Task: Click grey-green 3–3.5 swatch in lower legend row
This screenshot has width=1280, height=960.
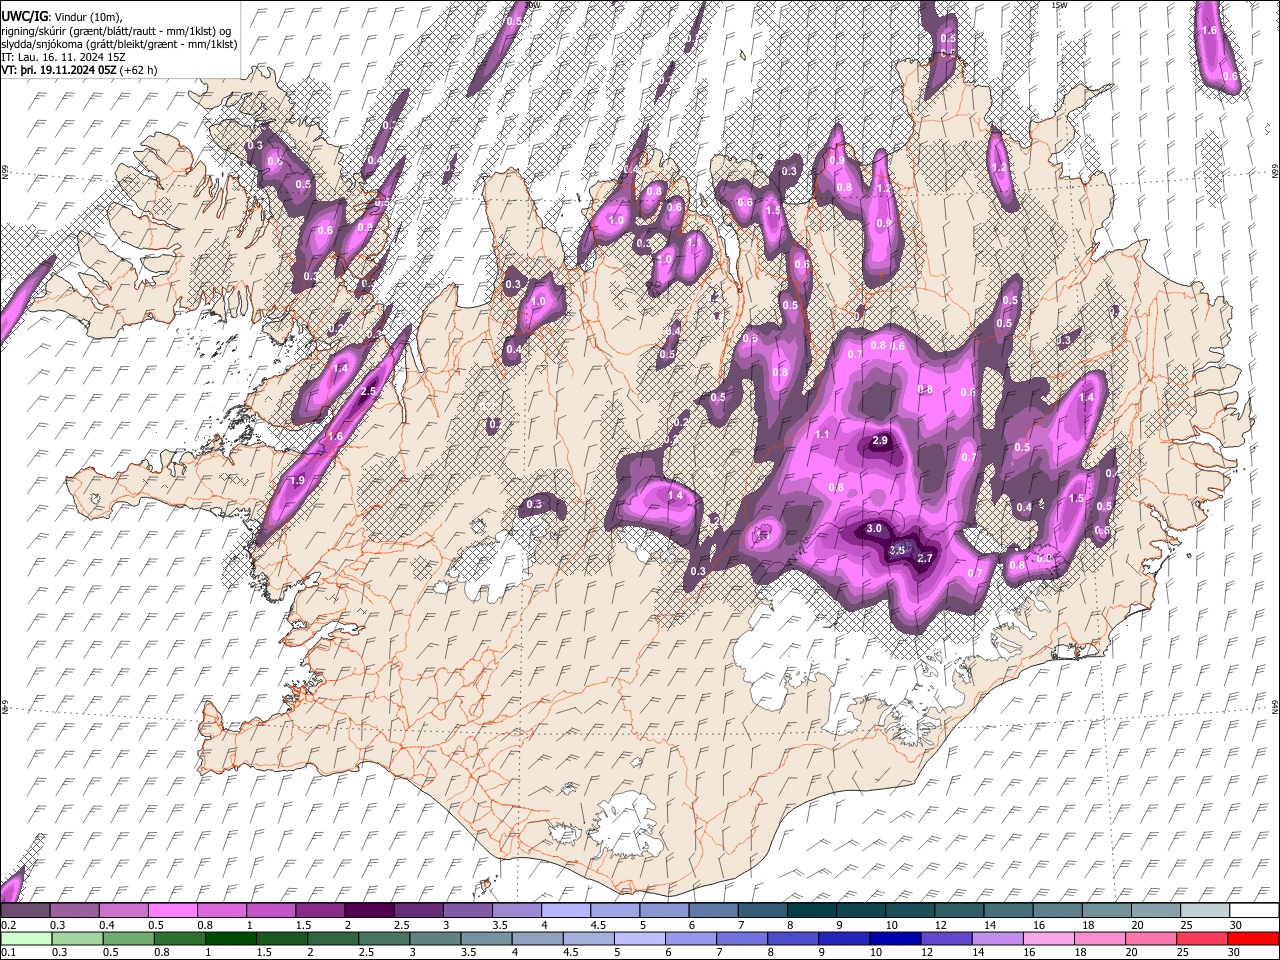Action: pyautogui.click(x=437, y=939)
